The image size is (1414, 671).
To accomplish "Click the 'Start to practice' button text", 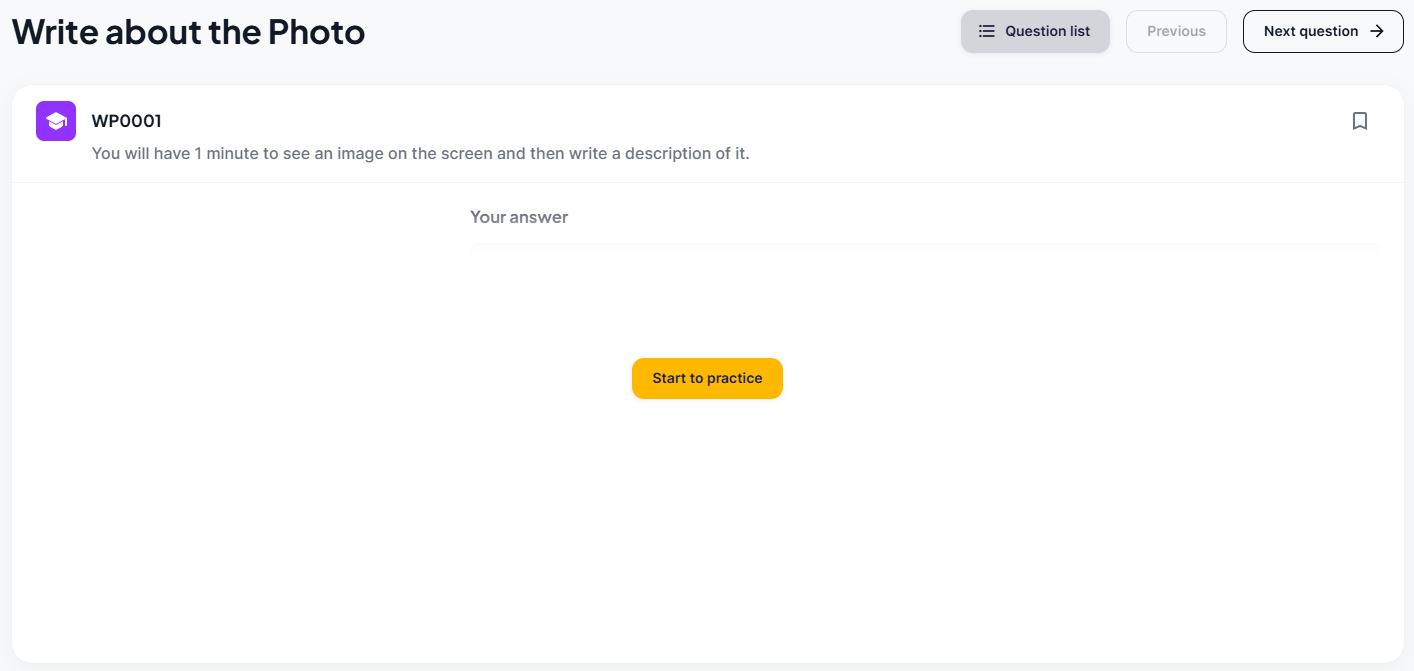I will (707, 378).
